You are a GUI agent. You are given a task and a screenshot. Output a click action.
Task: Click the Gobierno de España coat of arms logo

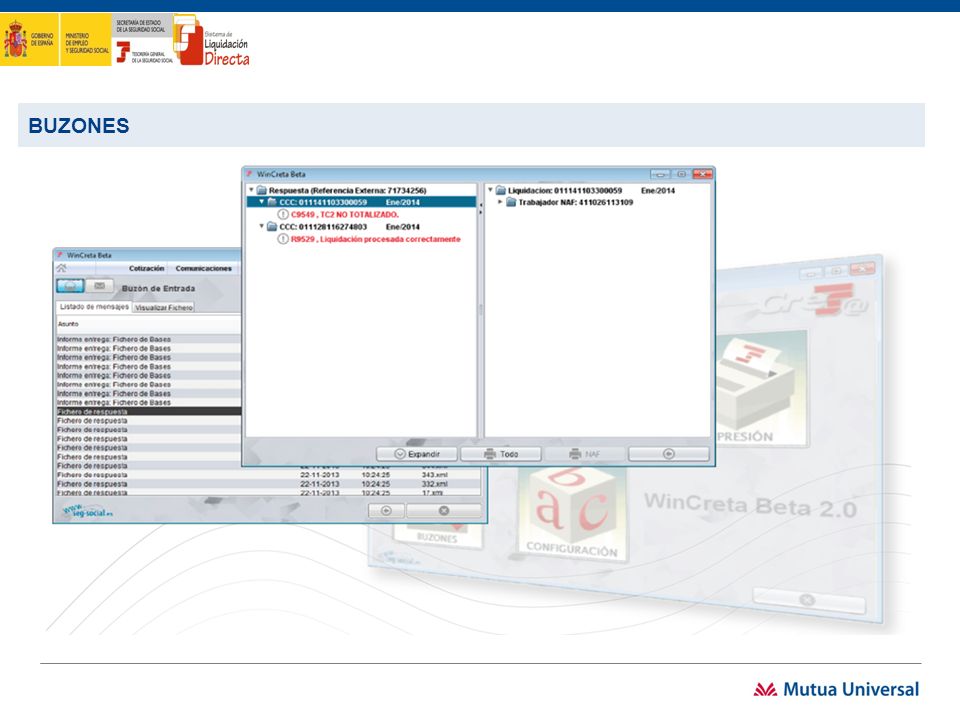(x=16, y=40)
